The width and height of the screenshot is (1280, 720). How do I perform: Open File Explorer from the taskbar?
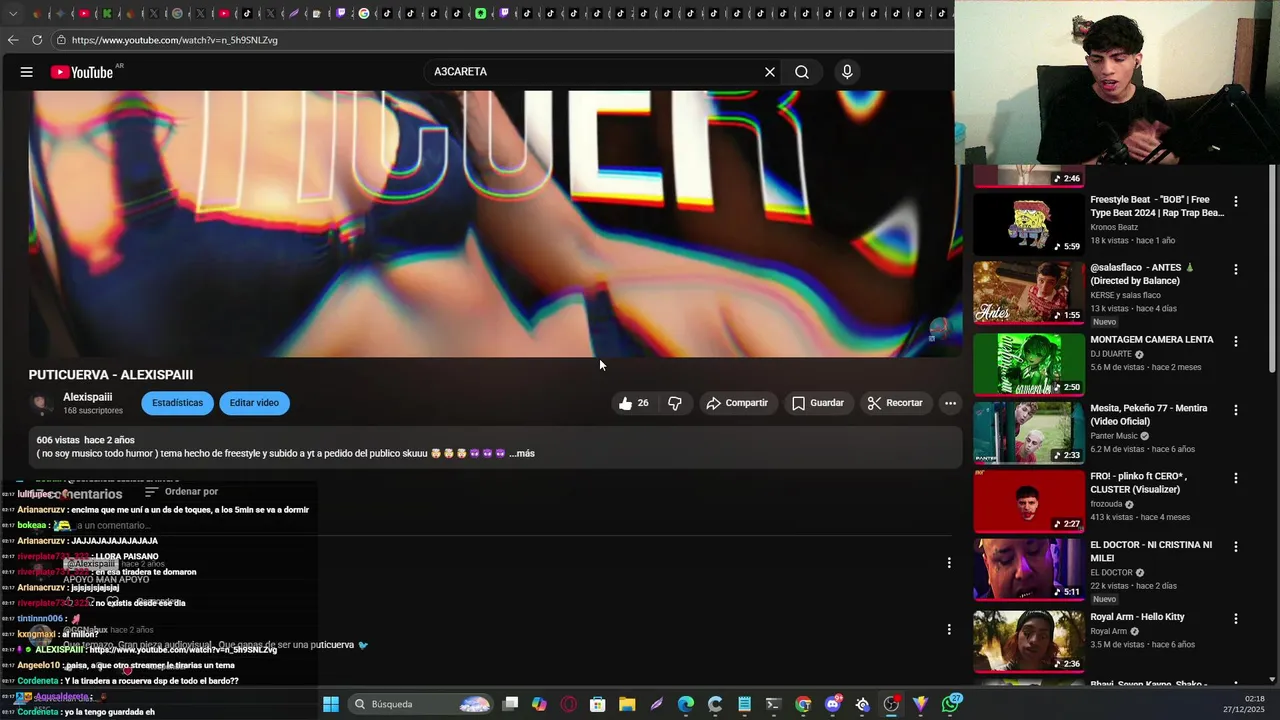click(x=627, y=704)
